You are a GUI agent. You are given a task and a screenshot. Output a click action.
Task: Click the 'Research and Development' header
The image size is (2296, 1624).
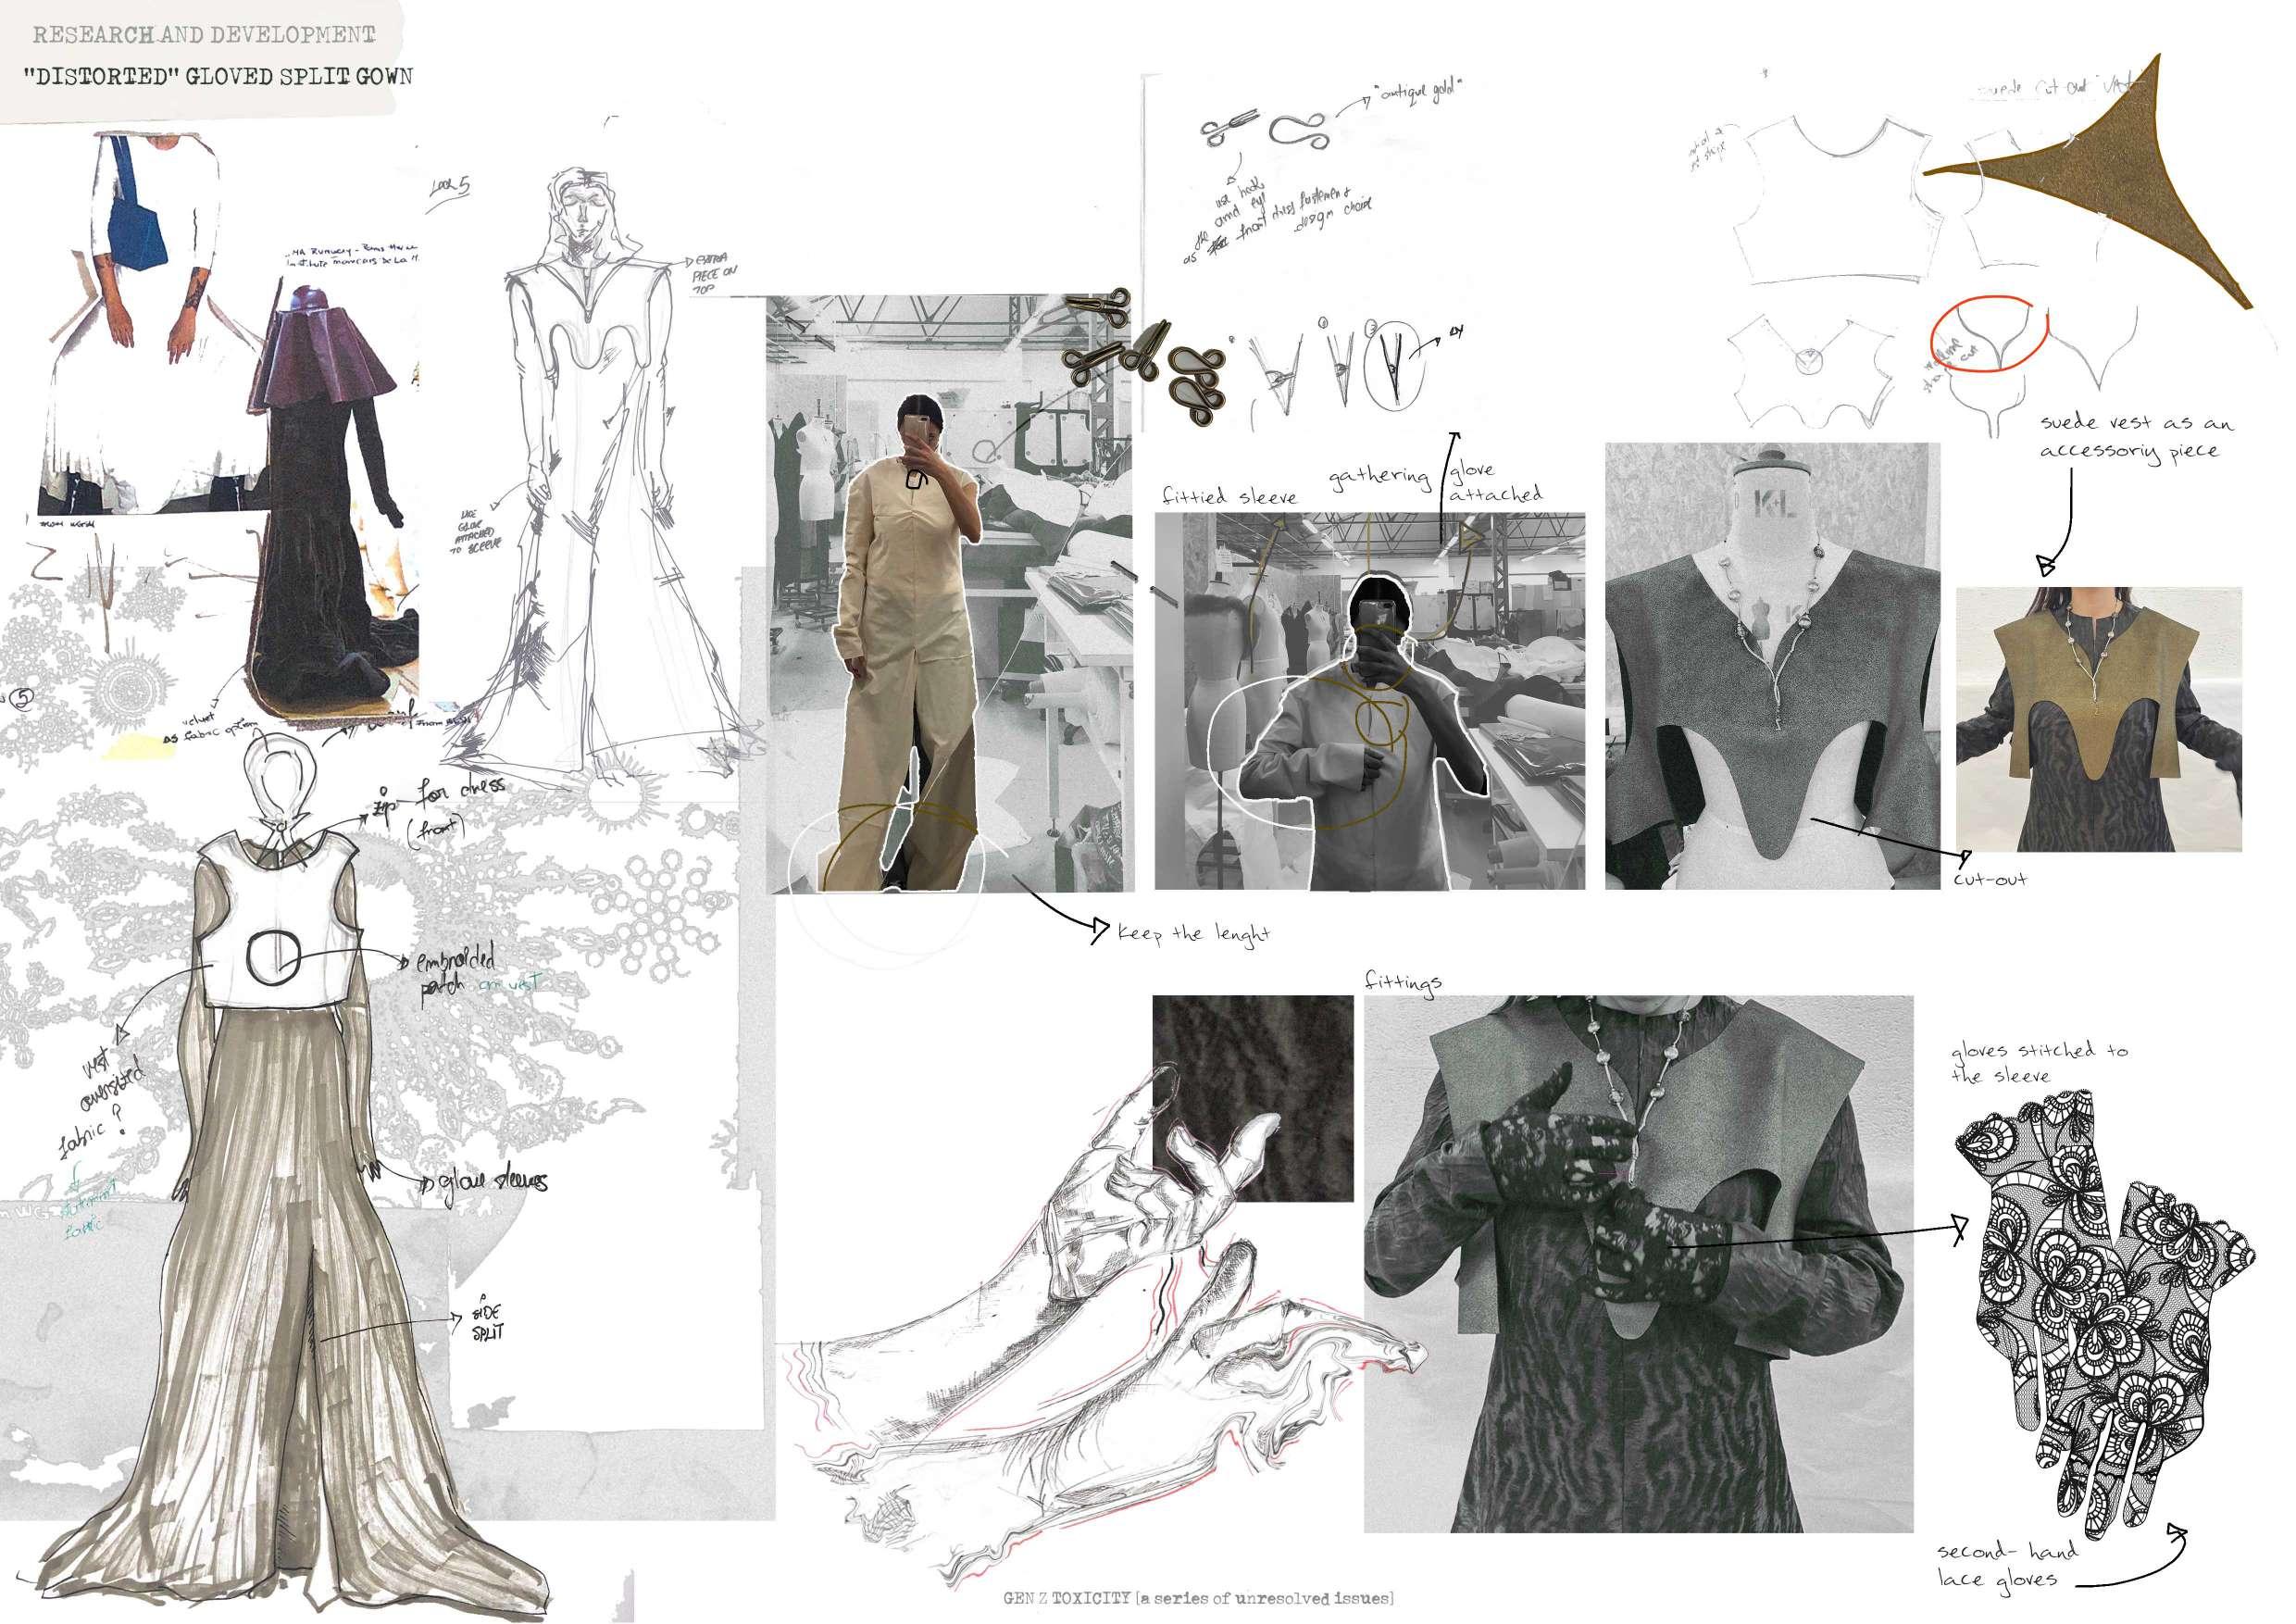[x=204, y=36]
